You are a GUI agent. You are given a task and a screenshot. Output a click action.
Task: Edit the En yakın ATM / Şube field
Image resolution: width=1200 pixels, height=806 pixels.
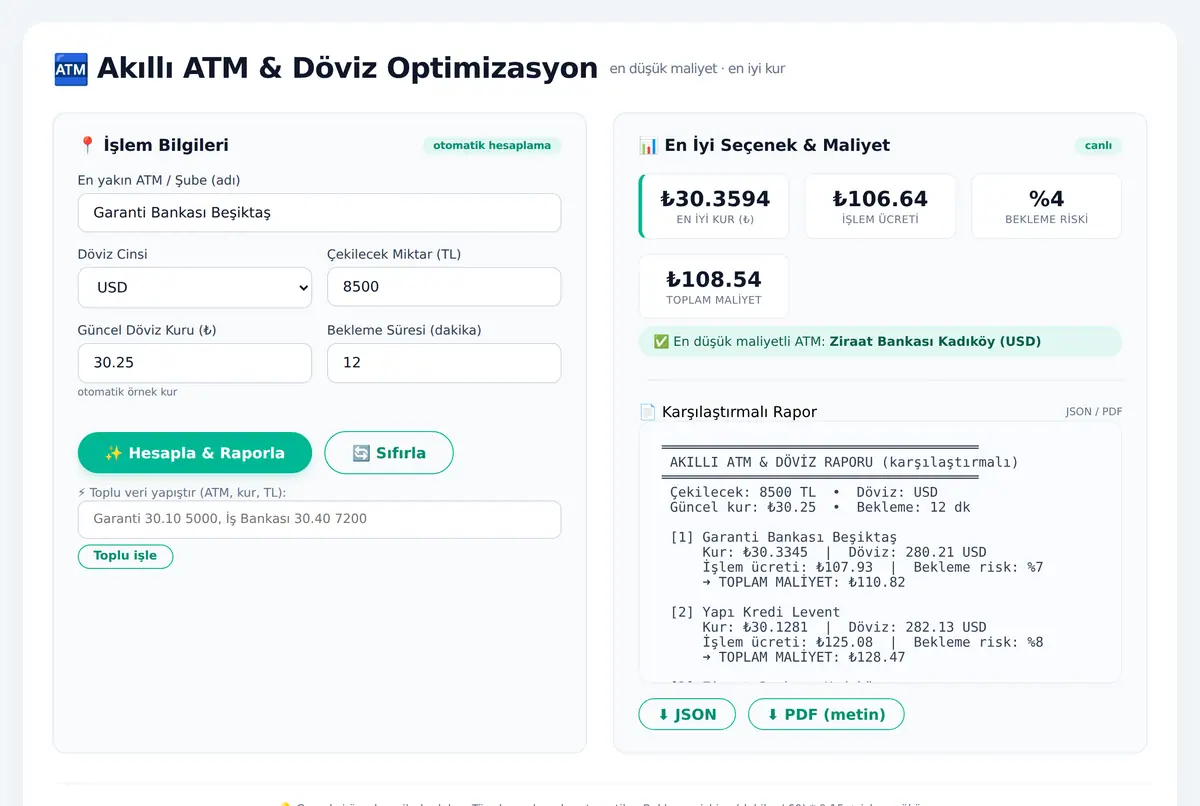coord(319,213)
